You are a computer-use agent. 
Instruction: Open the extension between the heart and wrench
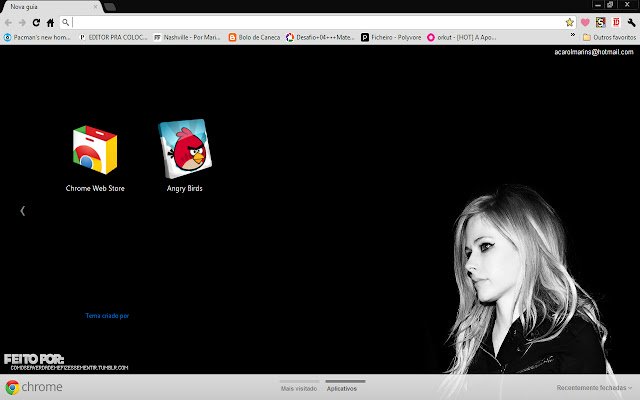tap(600, 22)
